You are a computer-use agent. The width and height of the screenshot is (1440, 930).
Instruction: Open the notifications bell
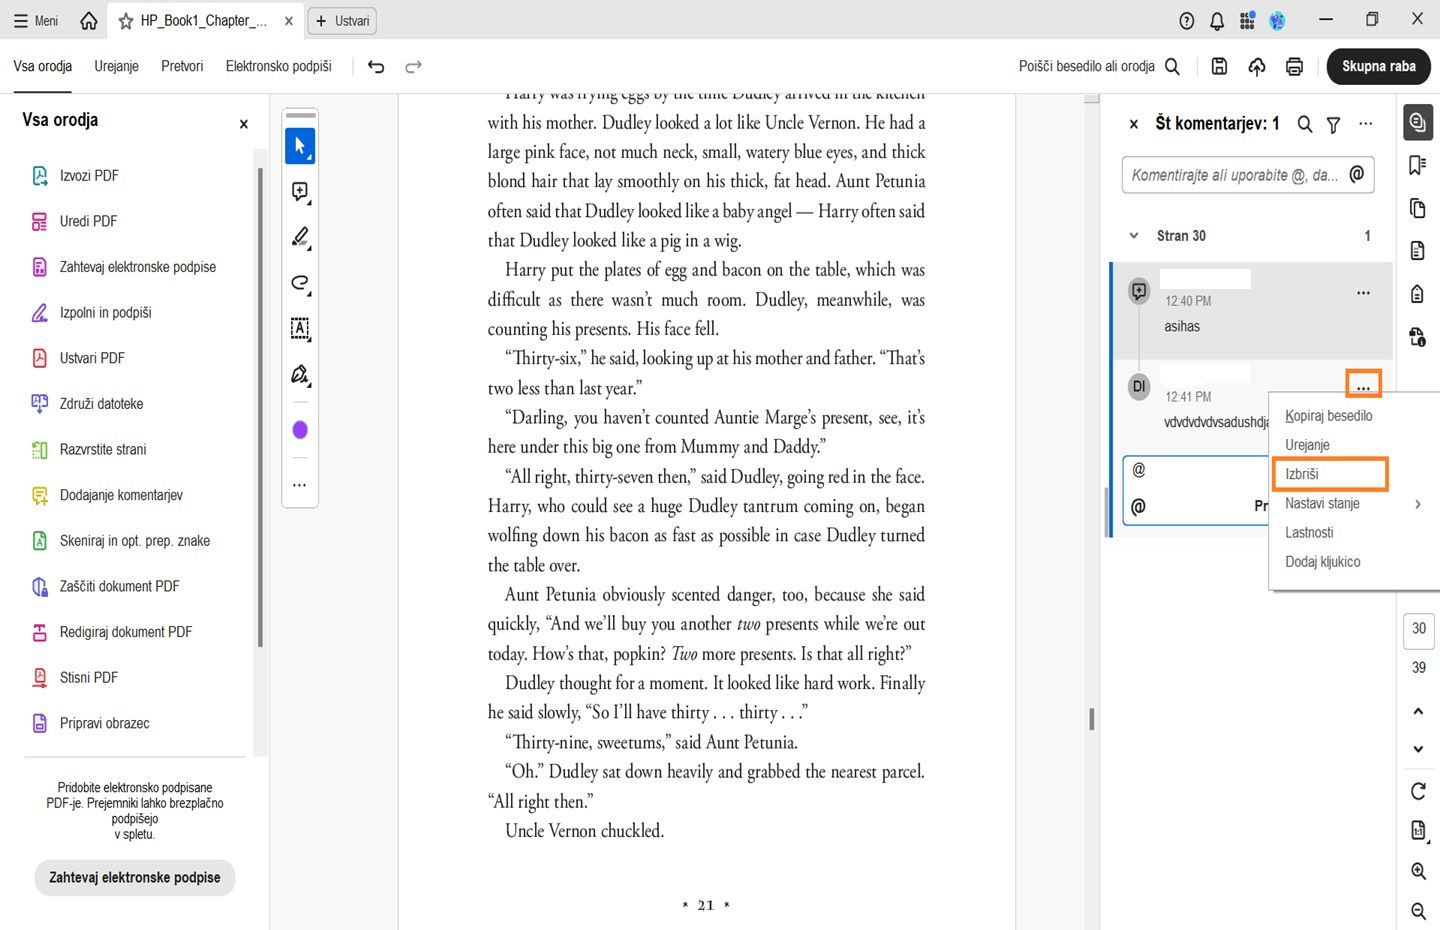pos(1217,20)
